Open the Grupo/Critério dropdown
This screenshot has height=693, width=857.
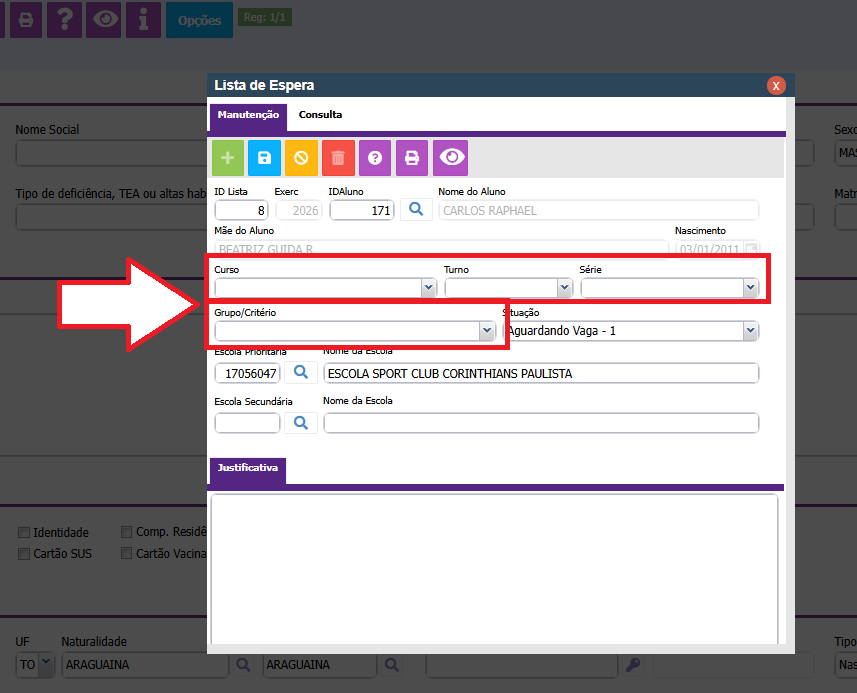(355, 331)
